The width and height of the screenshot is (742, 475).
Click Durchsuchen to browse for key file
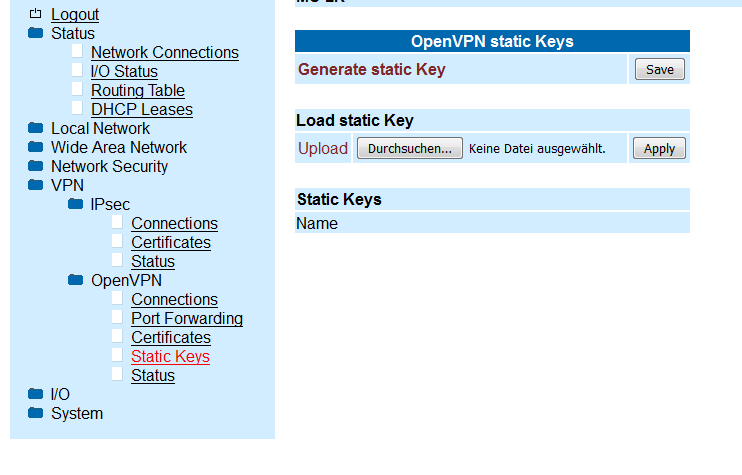410,149
